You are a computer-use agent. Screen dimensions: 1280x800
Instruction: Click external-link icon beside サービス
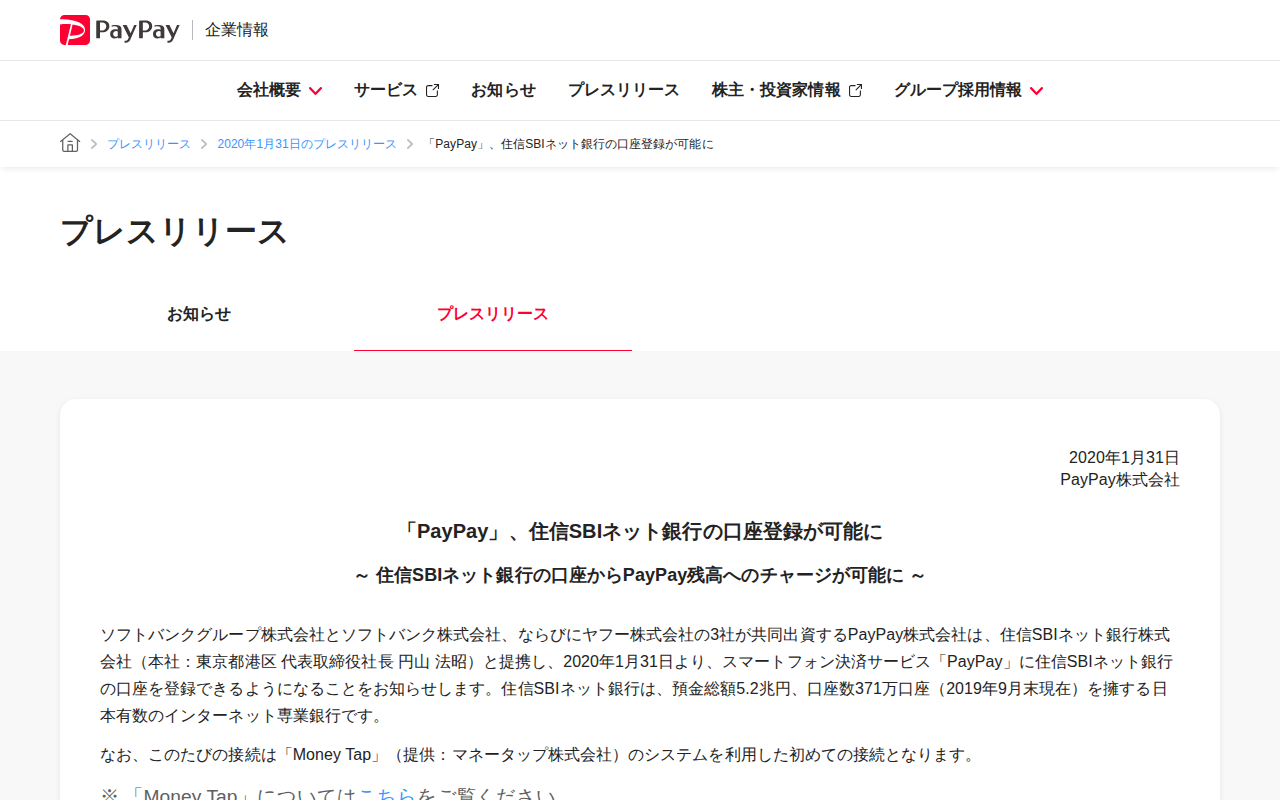(432, 91)
